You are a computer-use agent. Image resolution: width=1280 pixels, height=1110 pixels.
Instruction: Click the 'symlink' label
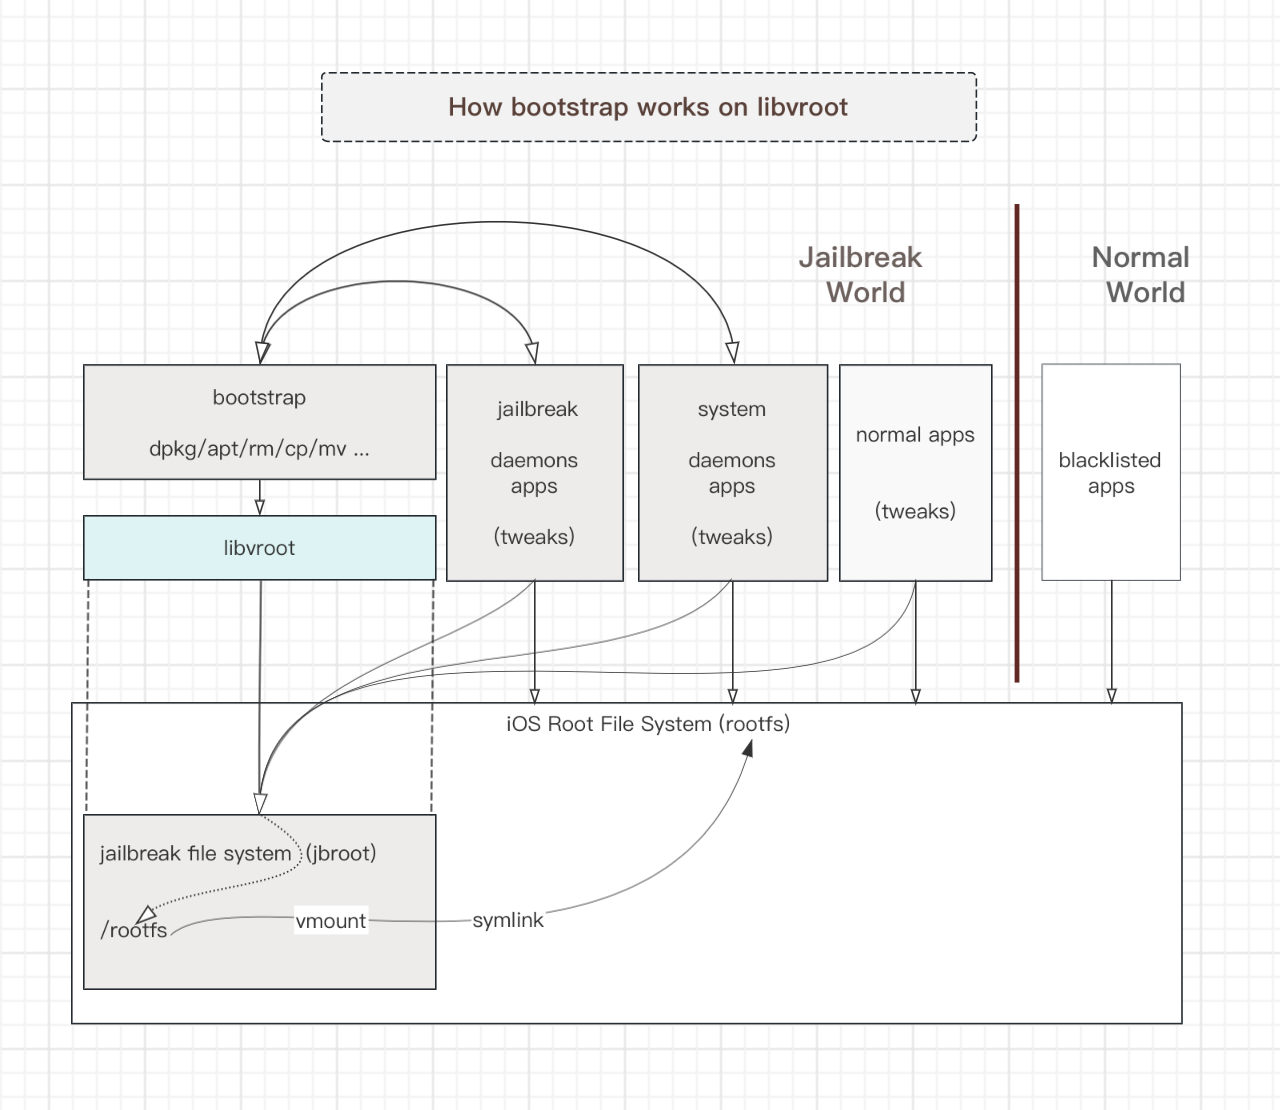pos(508,920)
